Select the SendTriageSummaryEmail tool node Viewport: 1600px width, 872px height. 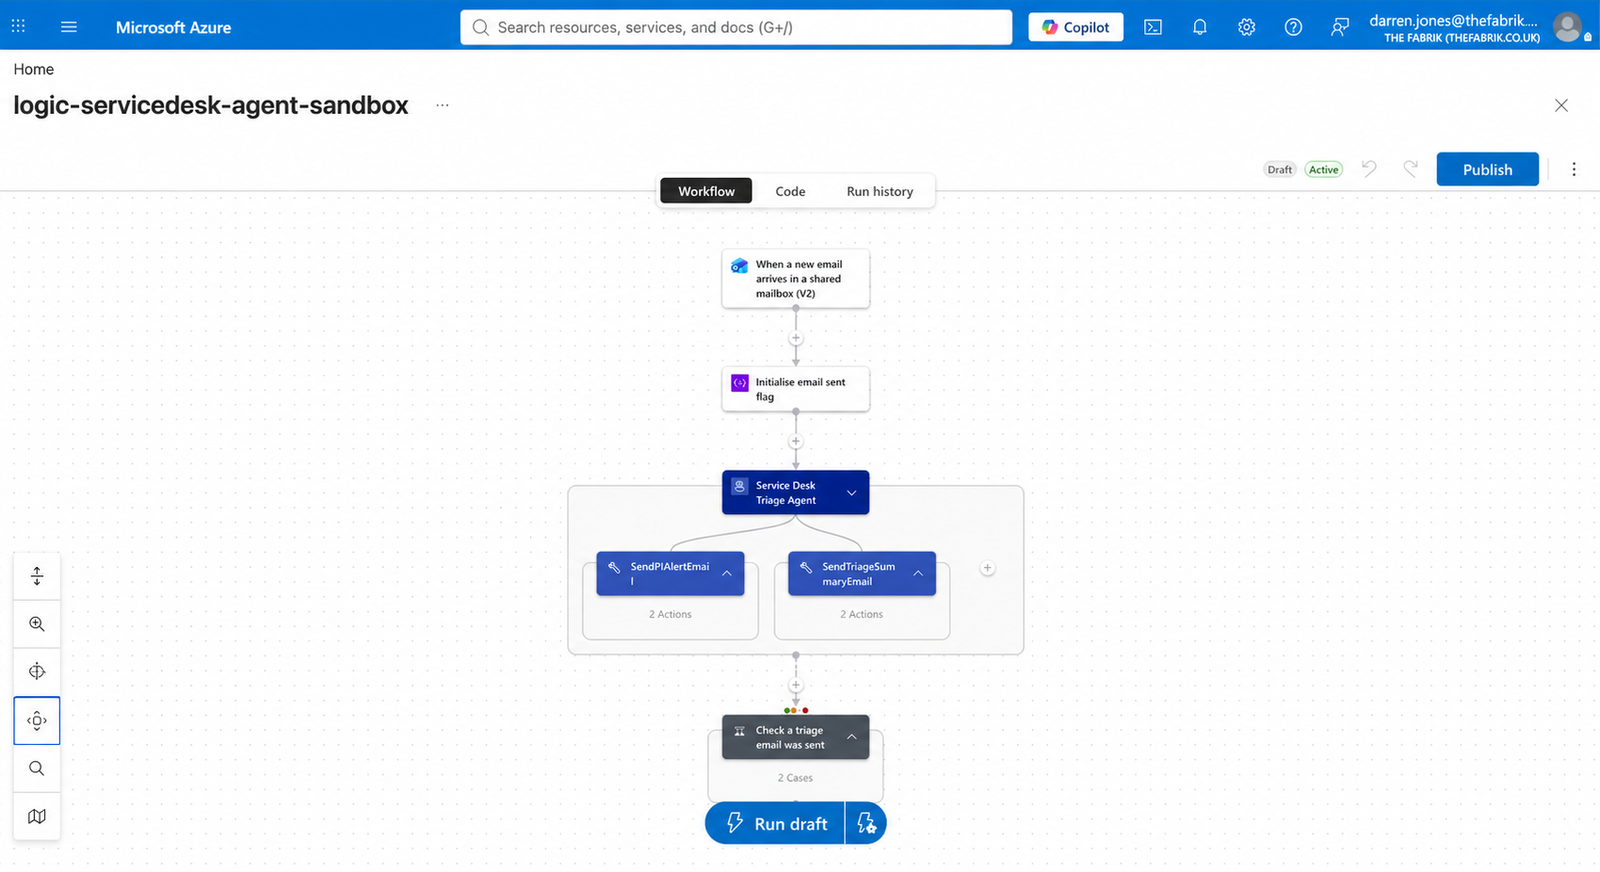click(x=862, y=573)
